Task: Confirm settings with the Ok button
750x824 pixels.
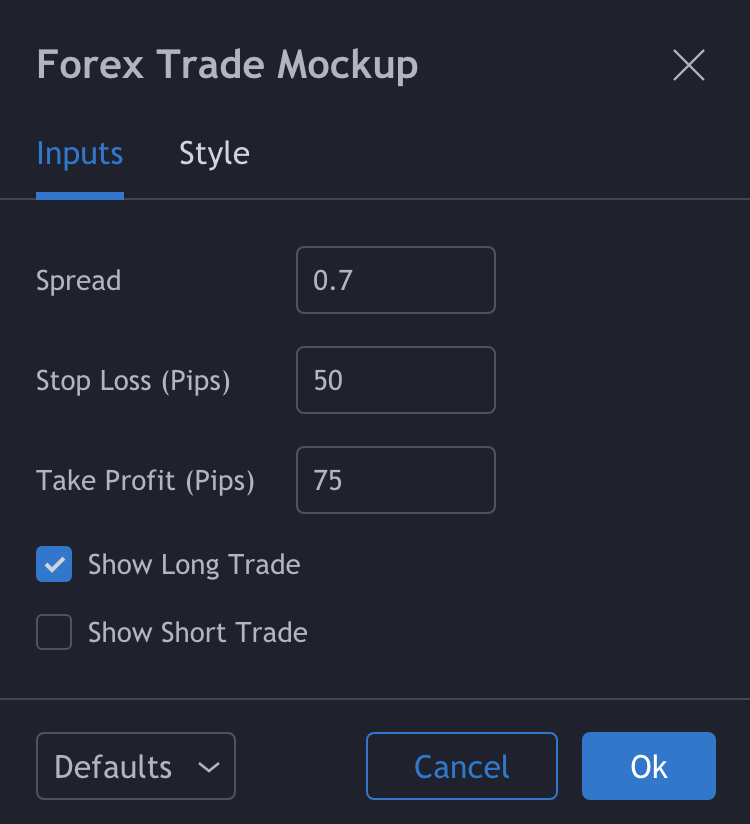Action: (648, 767)
